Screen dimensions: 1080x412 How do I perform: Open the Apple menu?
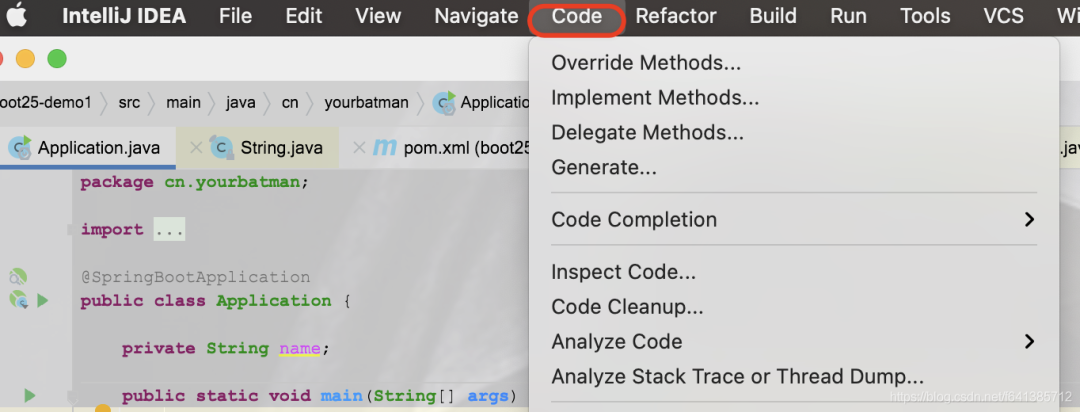(x=19, y=16)
